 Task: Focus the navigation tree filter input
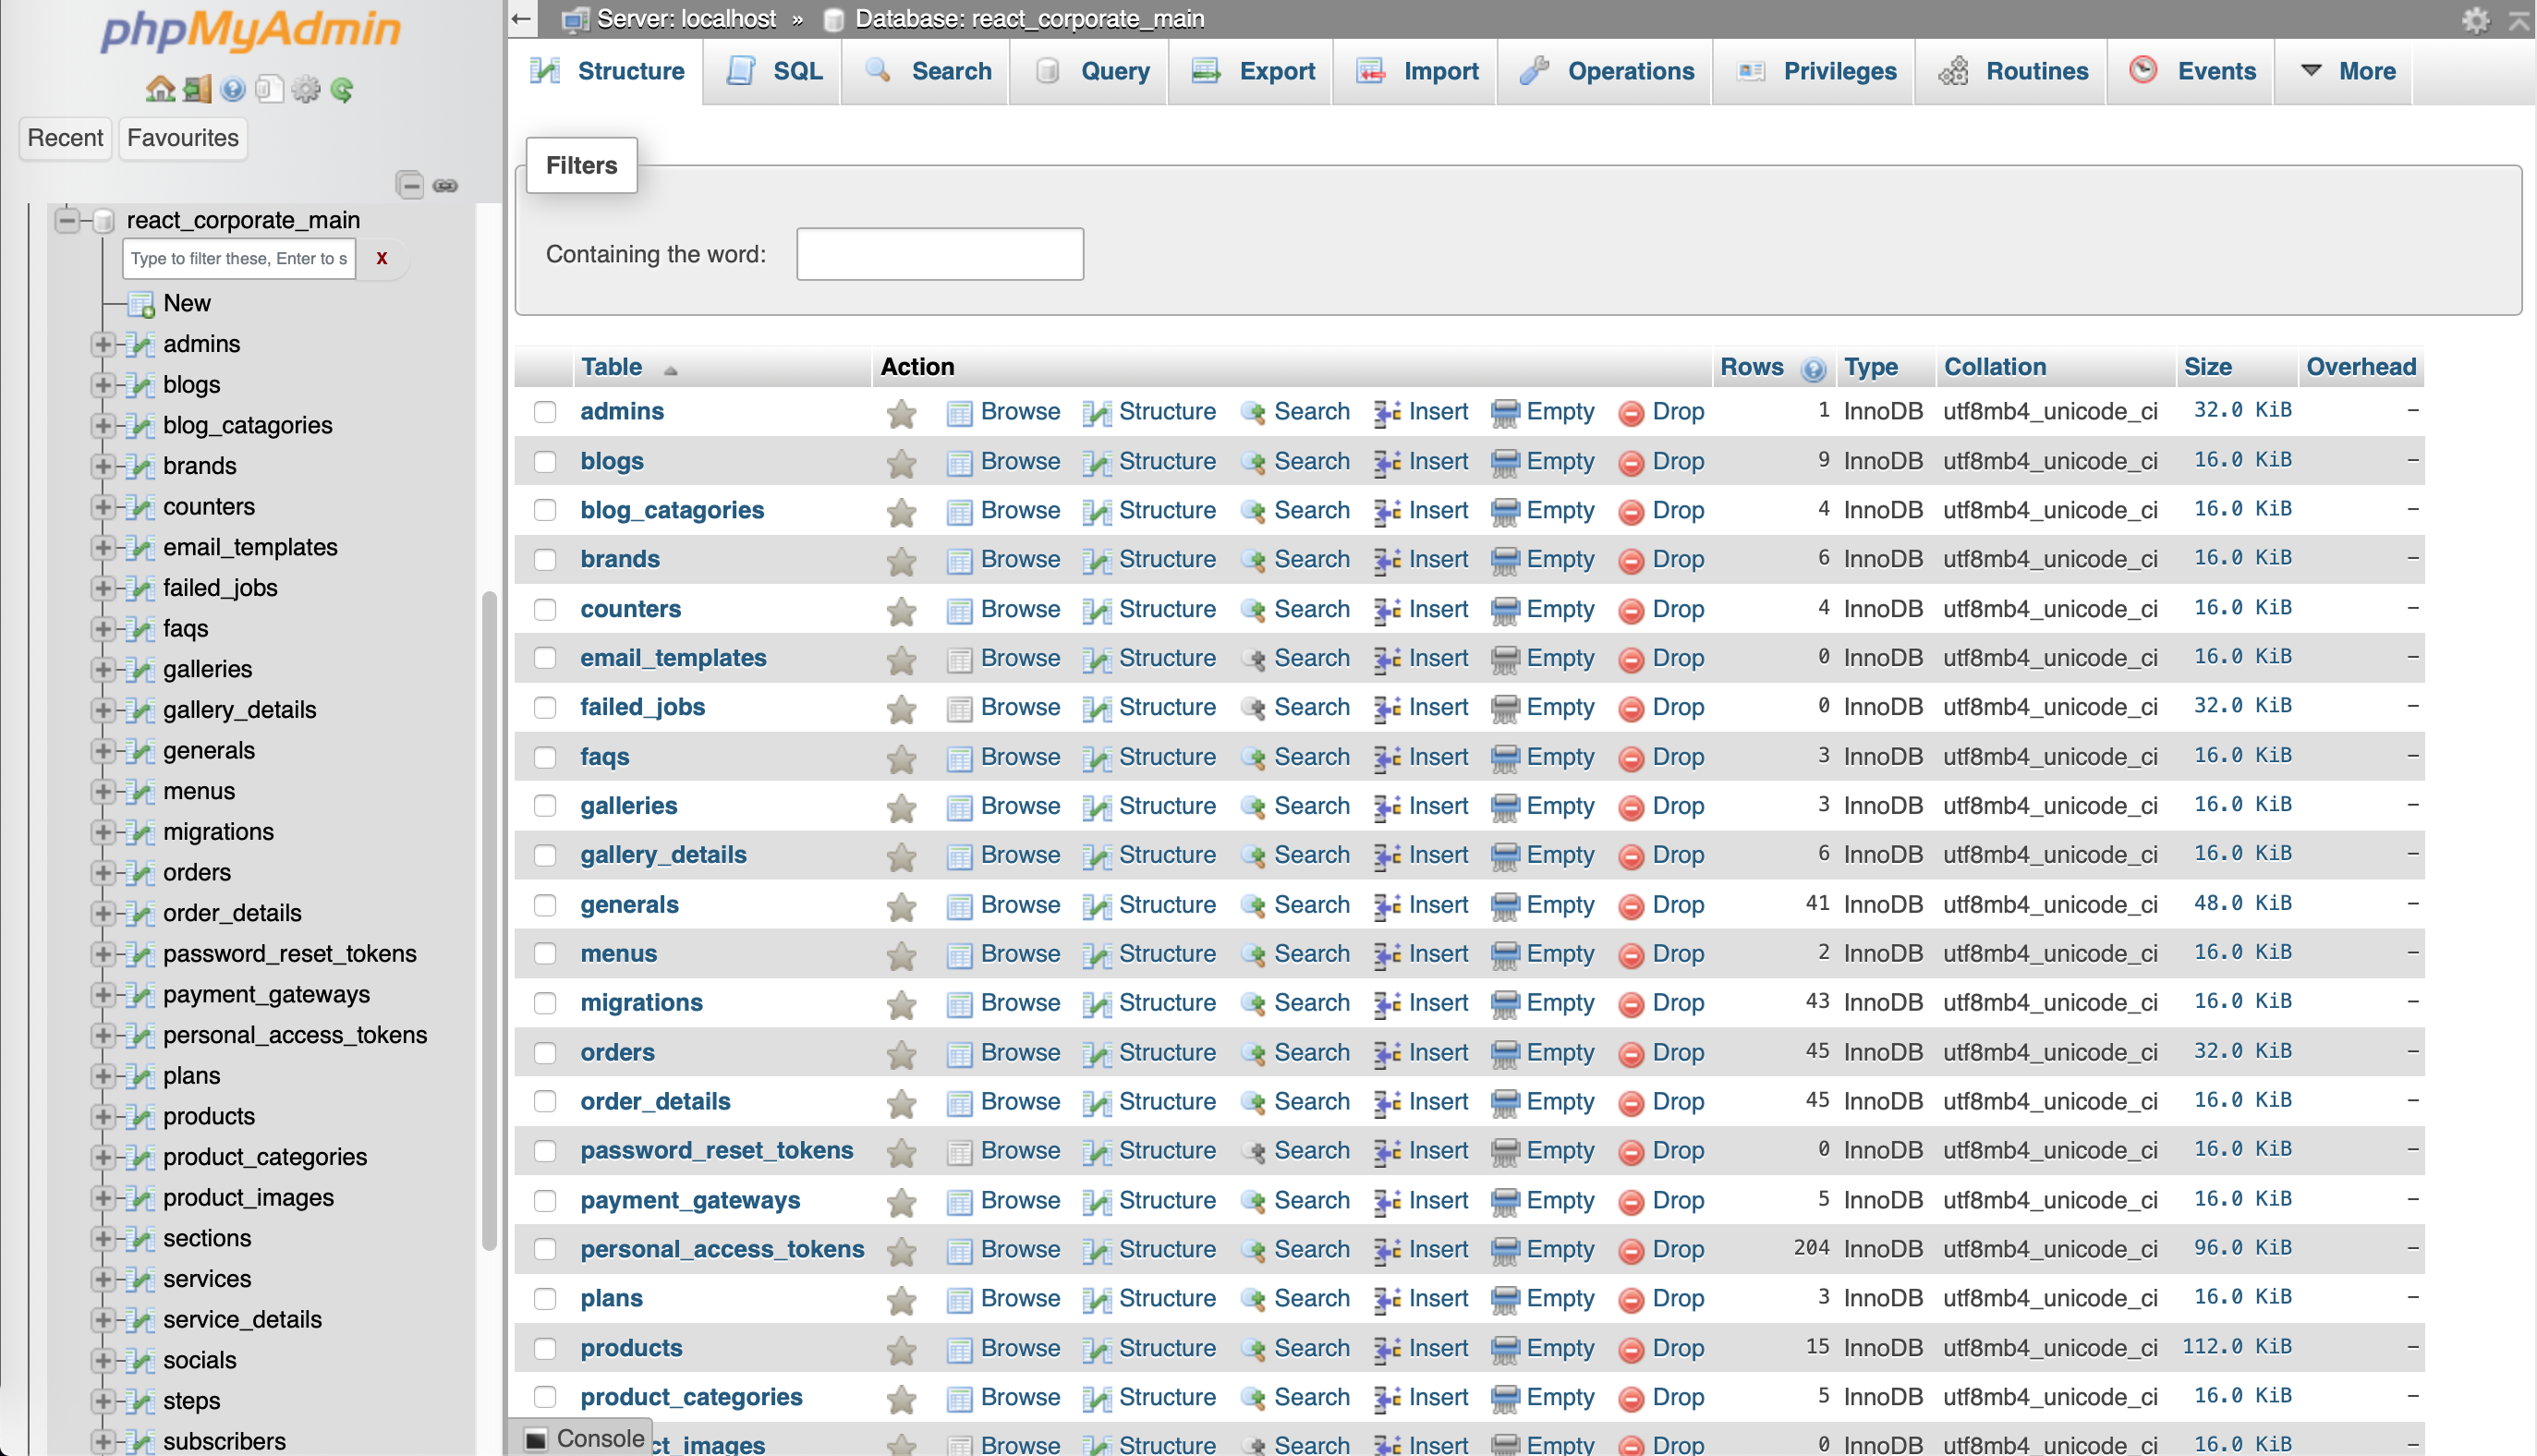(239, 258)
